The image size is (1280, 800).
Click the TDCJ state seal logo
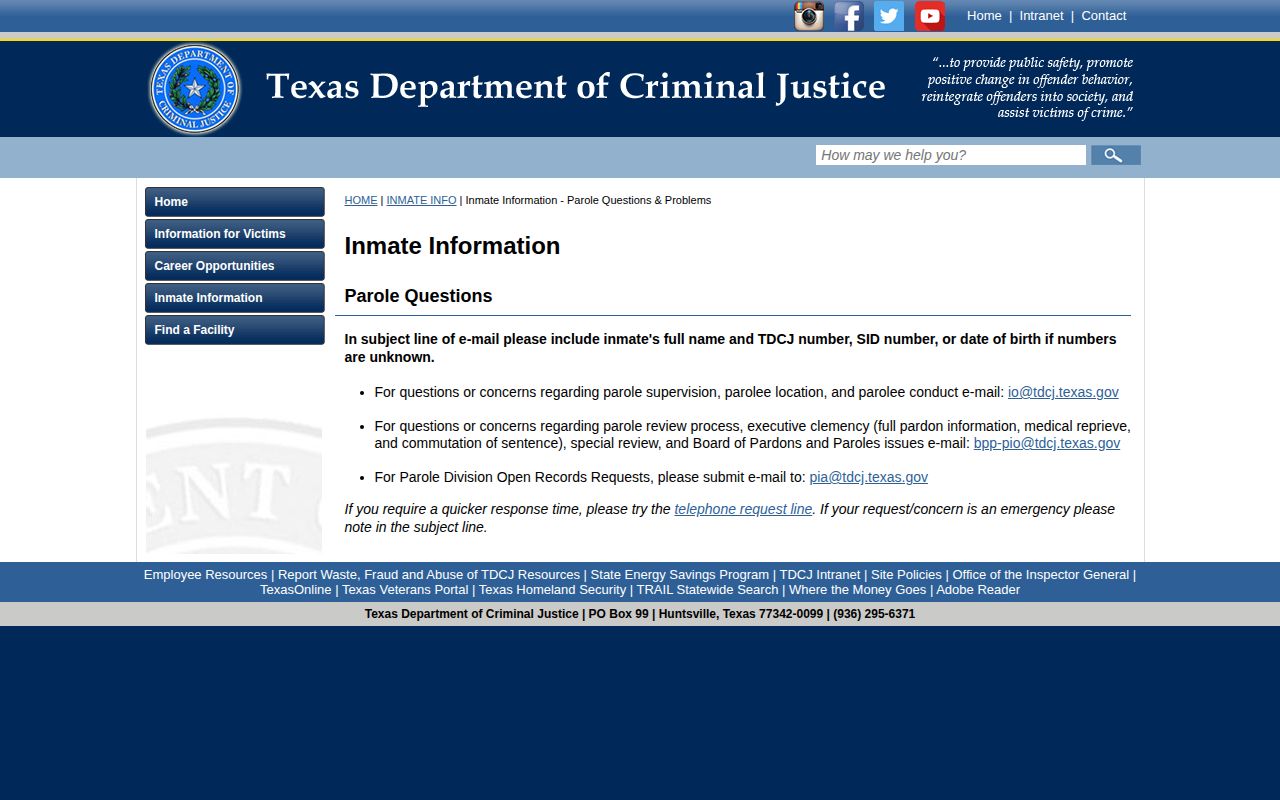tap(195, 89)
